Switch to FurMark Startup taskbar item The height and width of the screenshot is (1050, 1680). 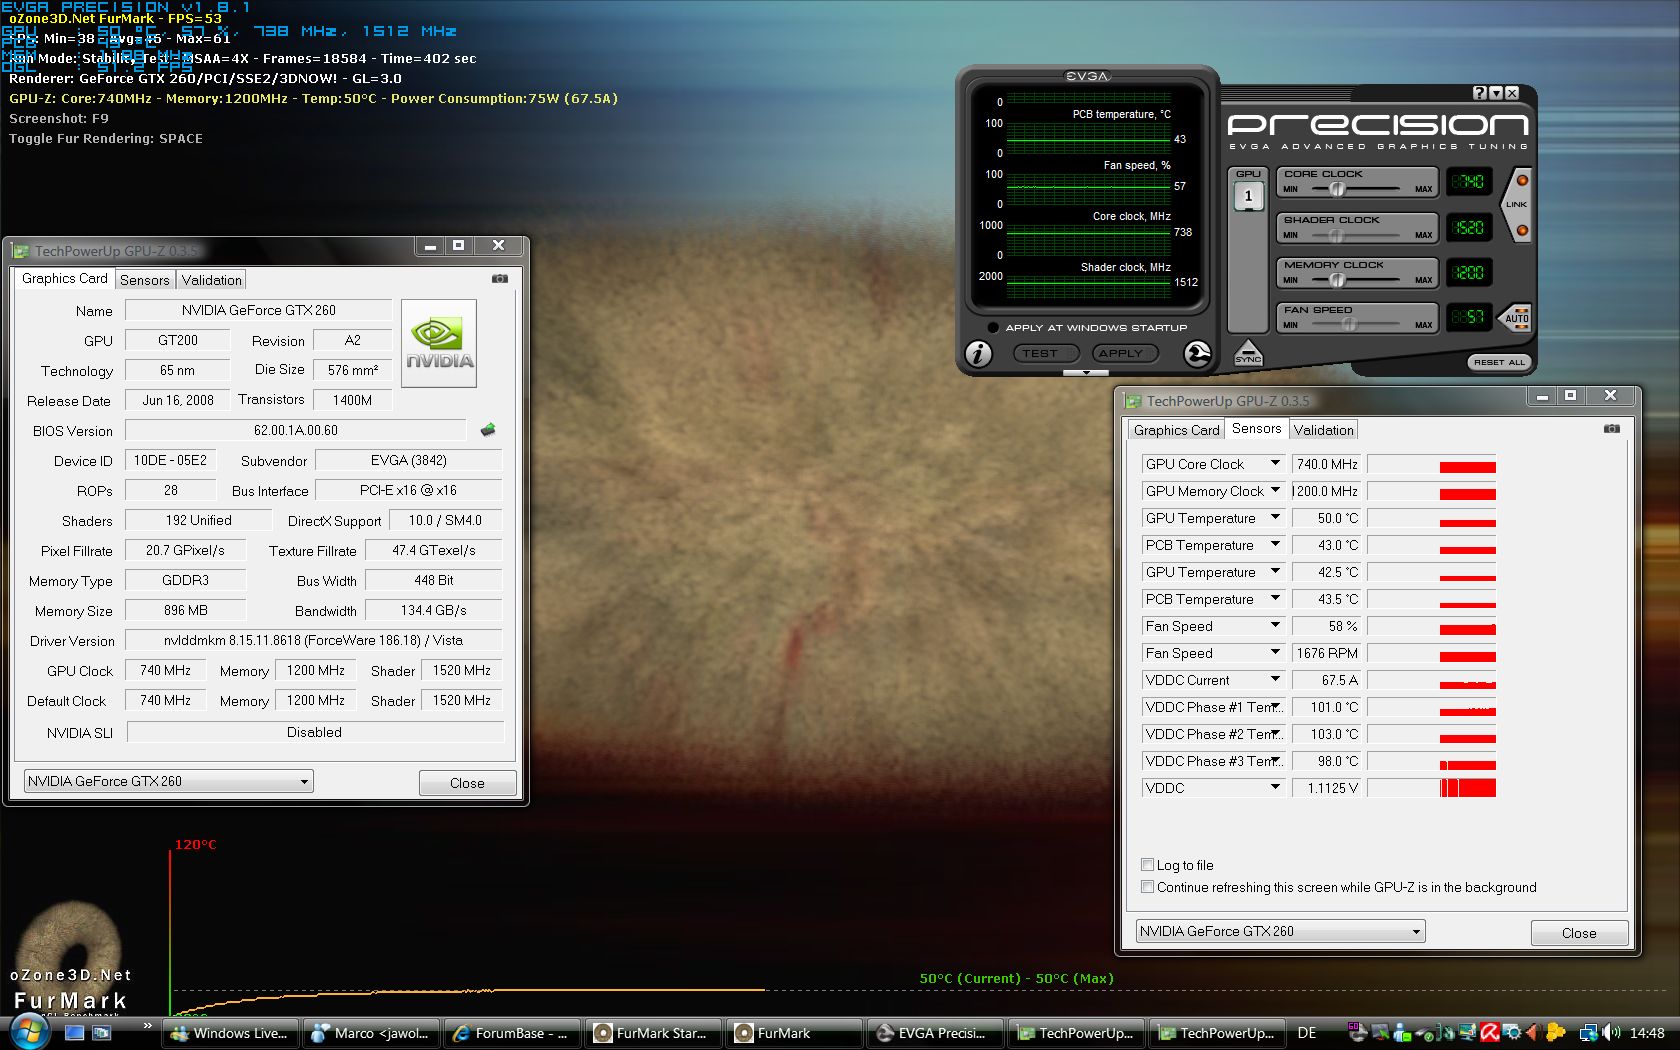pos(654,1033)
